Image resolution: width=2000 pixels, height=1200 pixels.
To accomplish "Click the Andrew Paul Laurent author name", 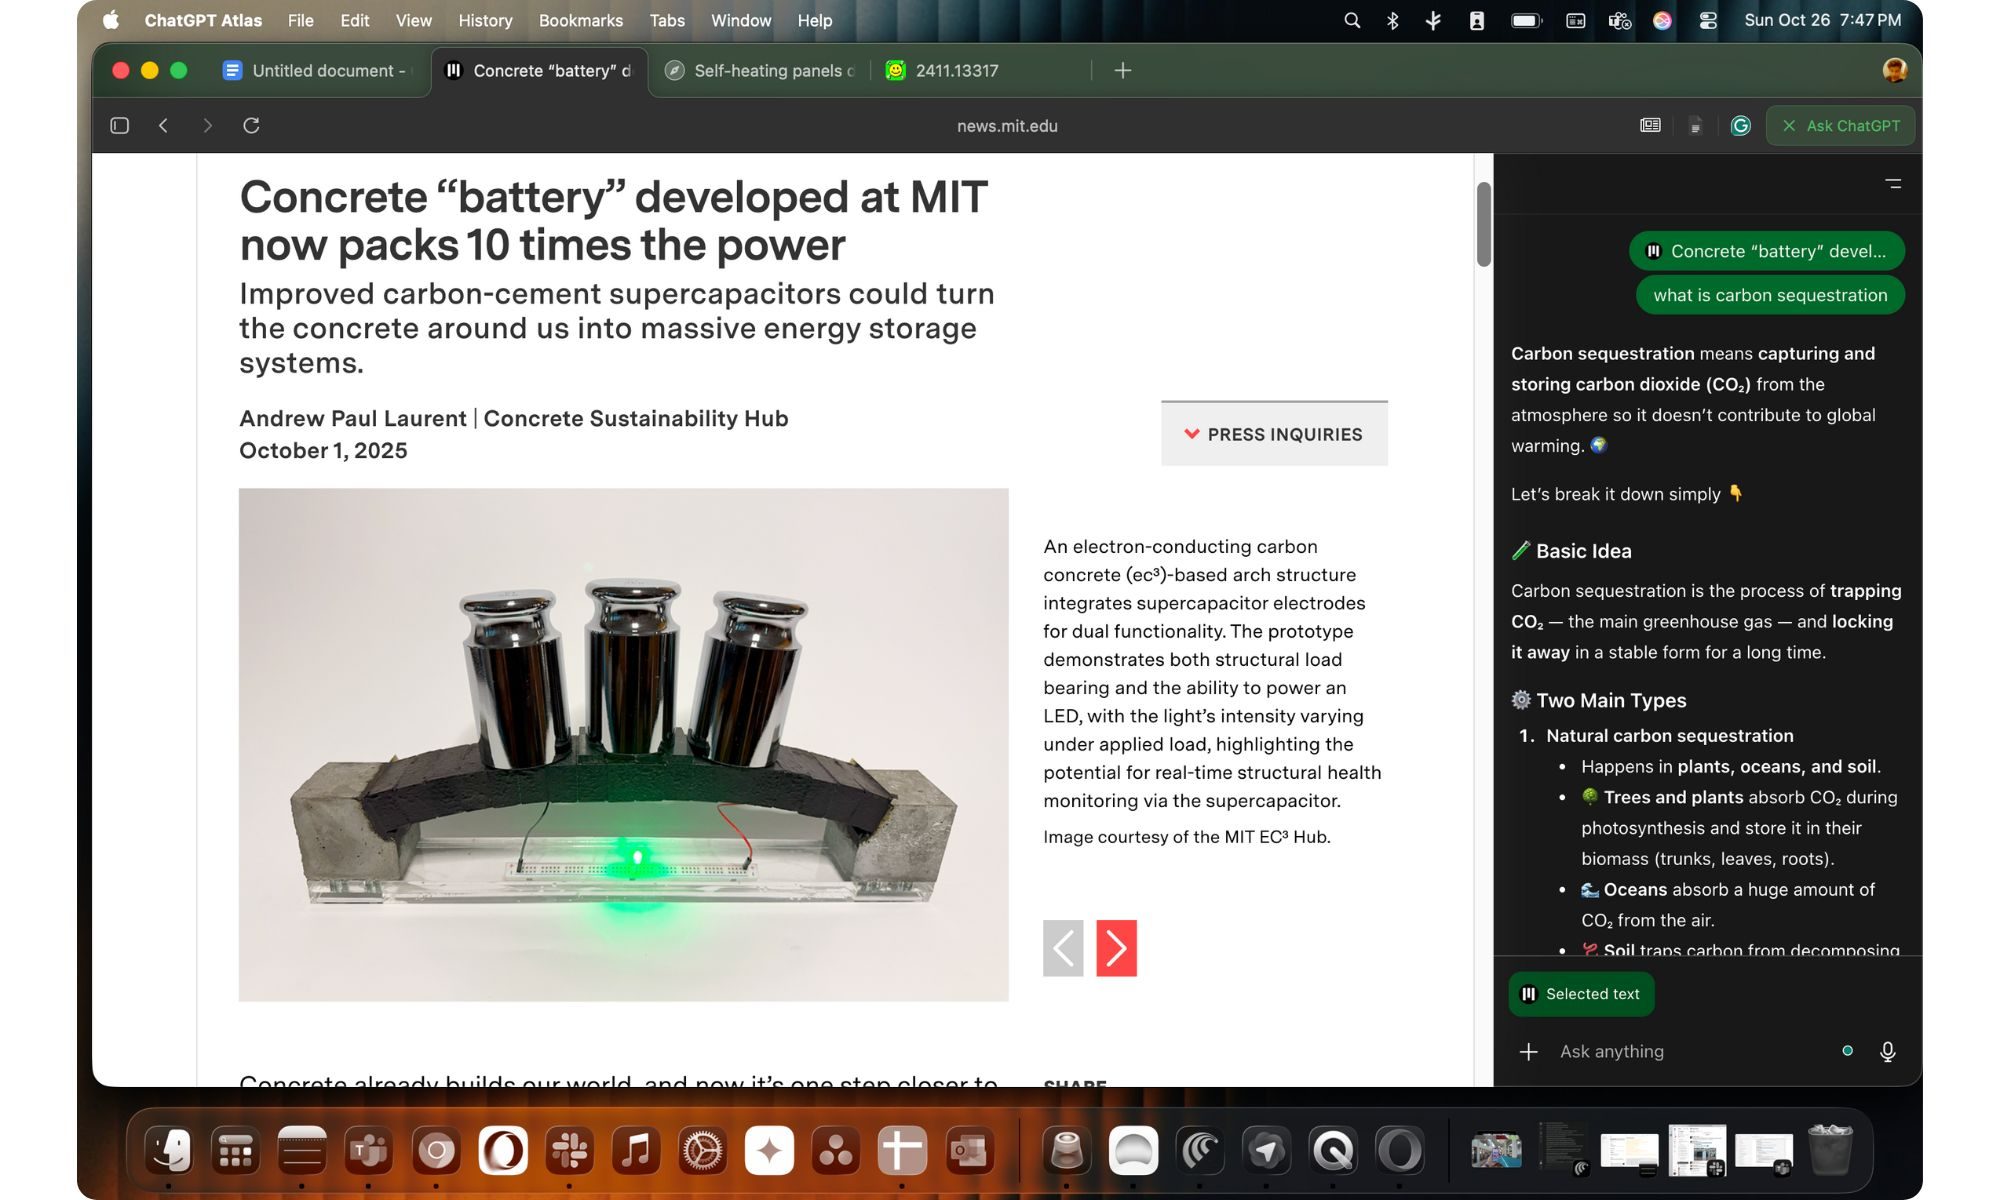I will tap(352, 418).
